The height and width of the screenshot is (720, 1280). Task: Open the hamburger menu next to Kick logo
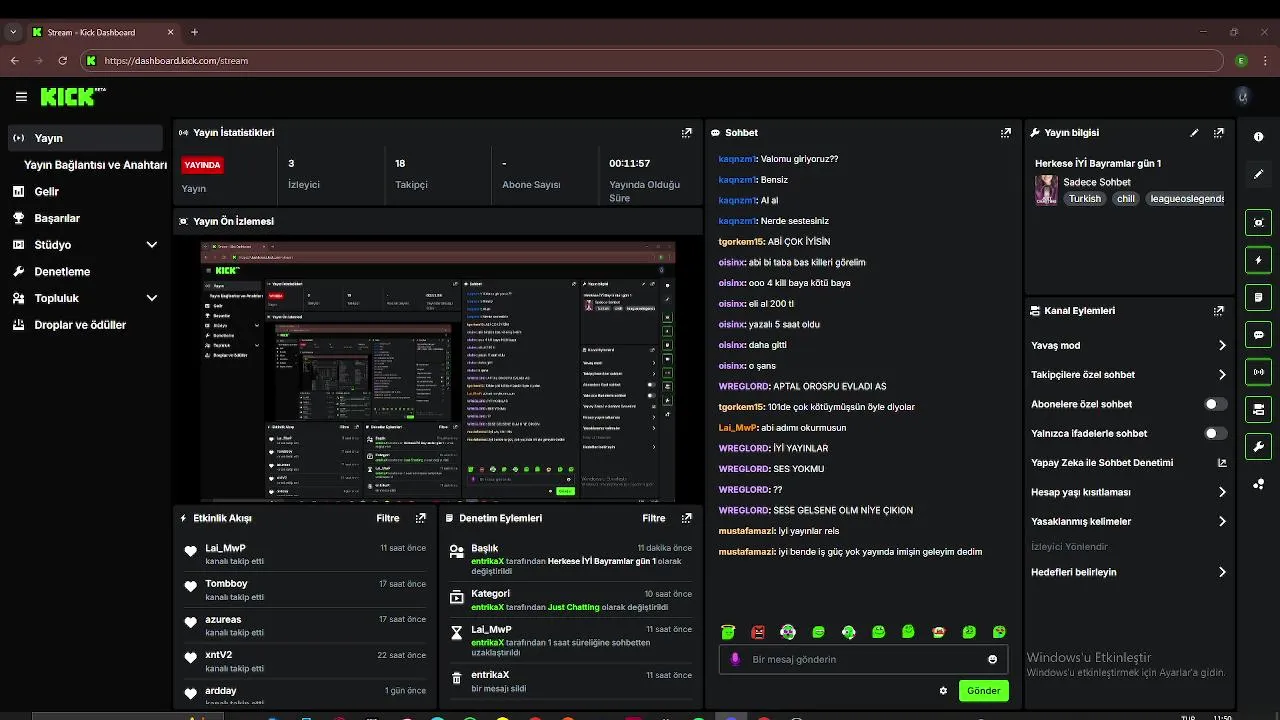[21, 97]
